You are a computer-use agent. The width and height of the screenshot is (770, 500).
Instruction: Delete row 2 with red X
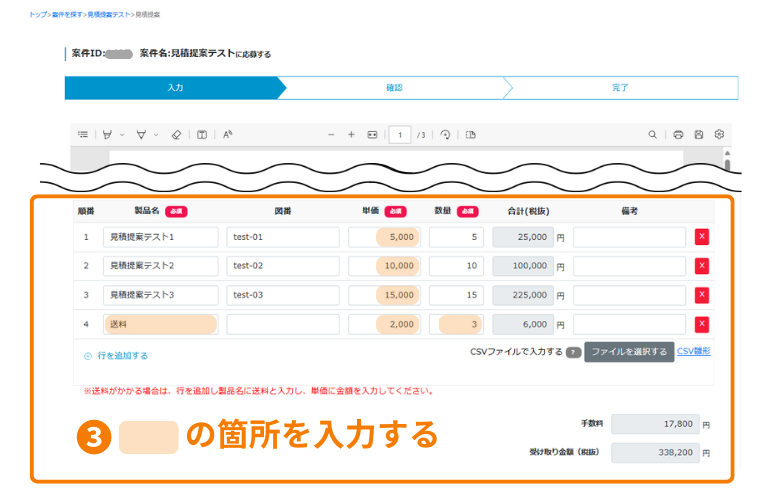tap(702, 266)
